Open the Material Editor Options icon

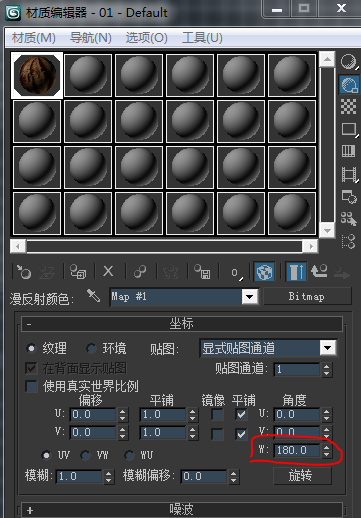click(349, 197)
